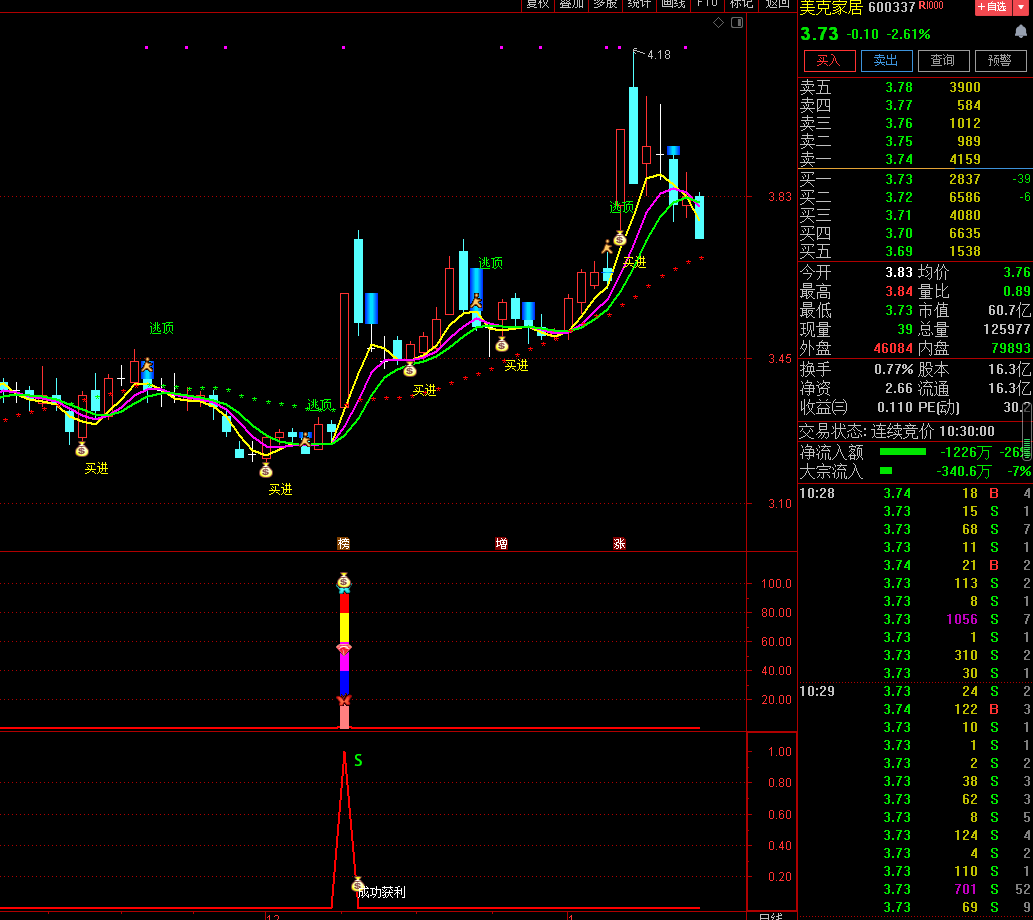Select the 标记 mark tab

[741, 5]
